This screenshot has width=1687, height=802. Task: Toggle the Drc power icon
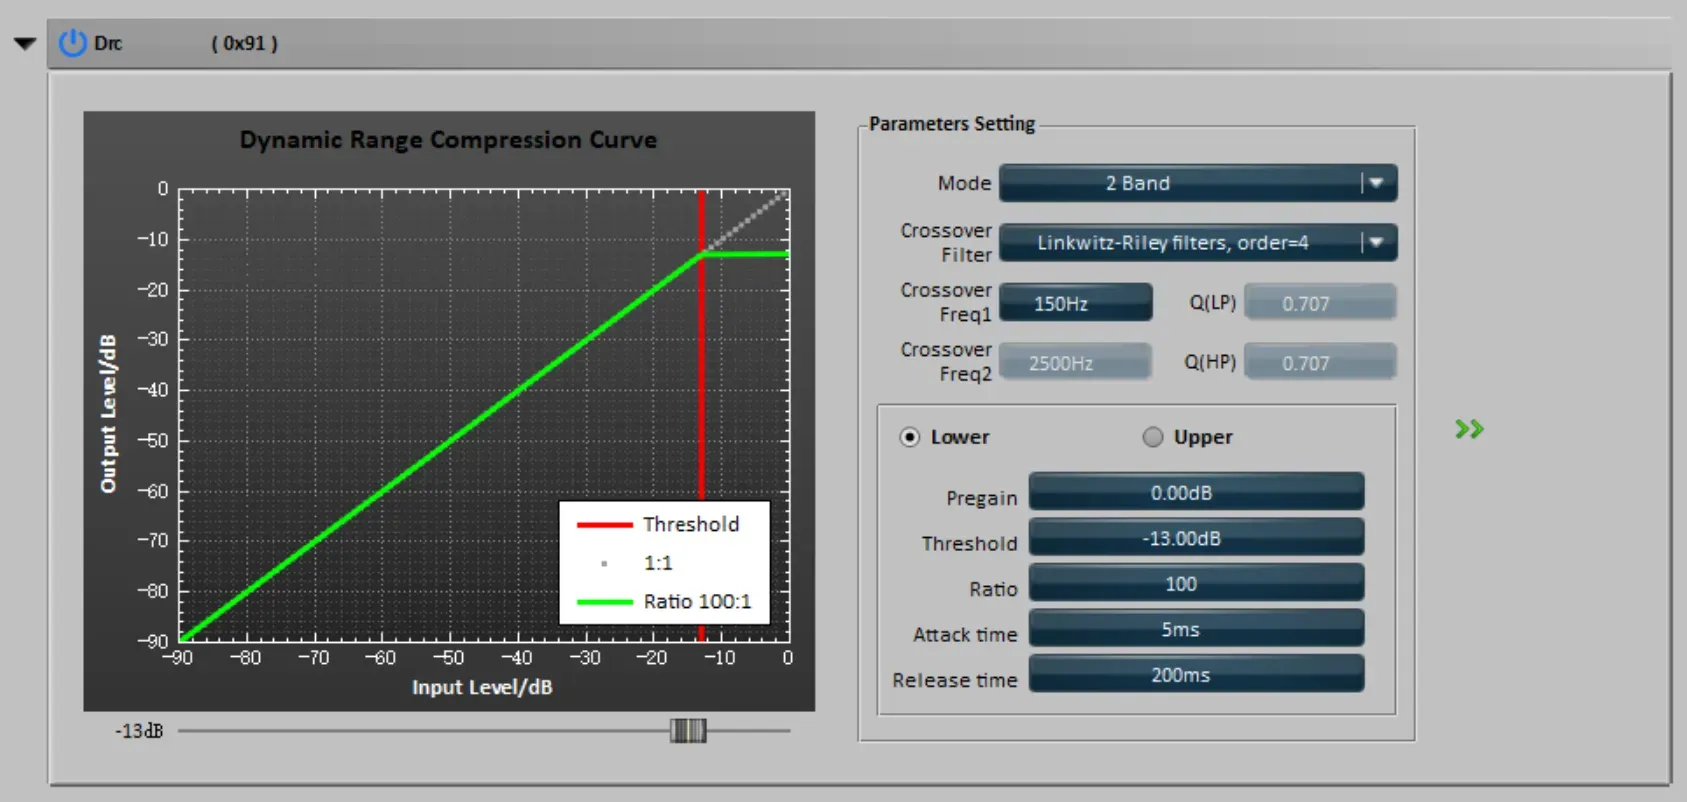coord(72,43)
